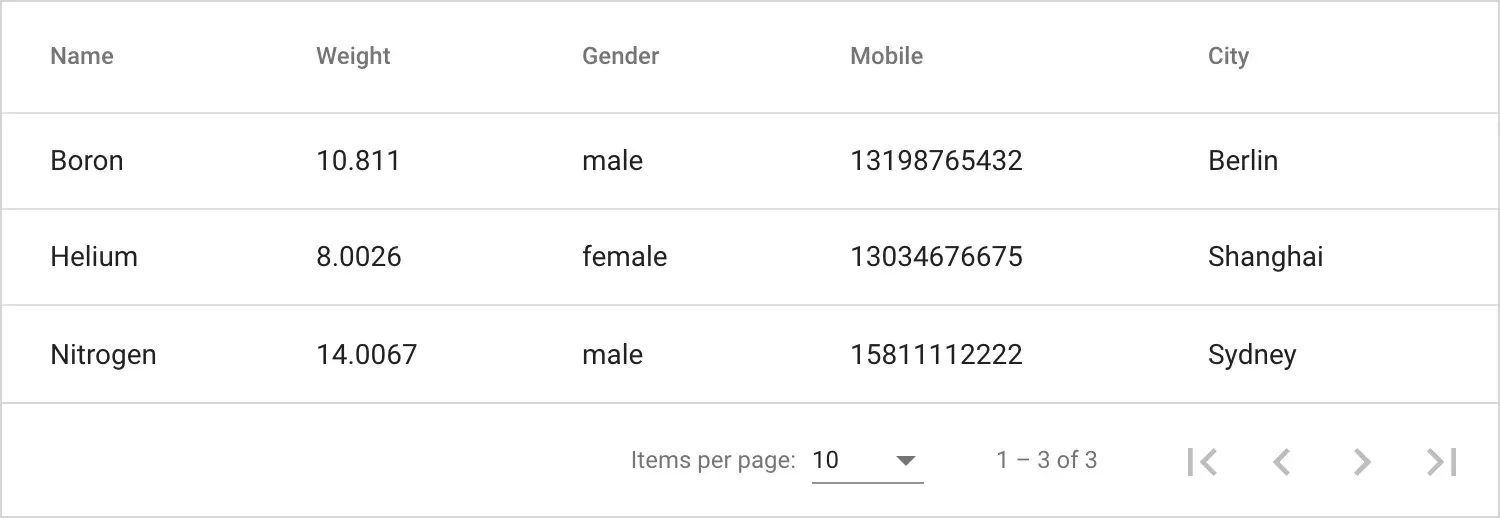
Task: Click the previous page arrow
Action: [x=1282, y=461]
